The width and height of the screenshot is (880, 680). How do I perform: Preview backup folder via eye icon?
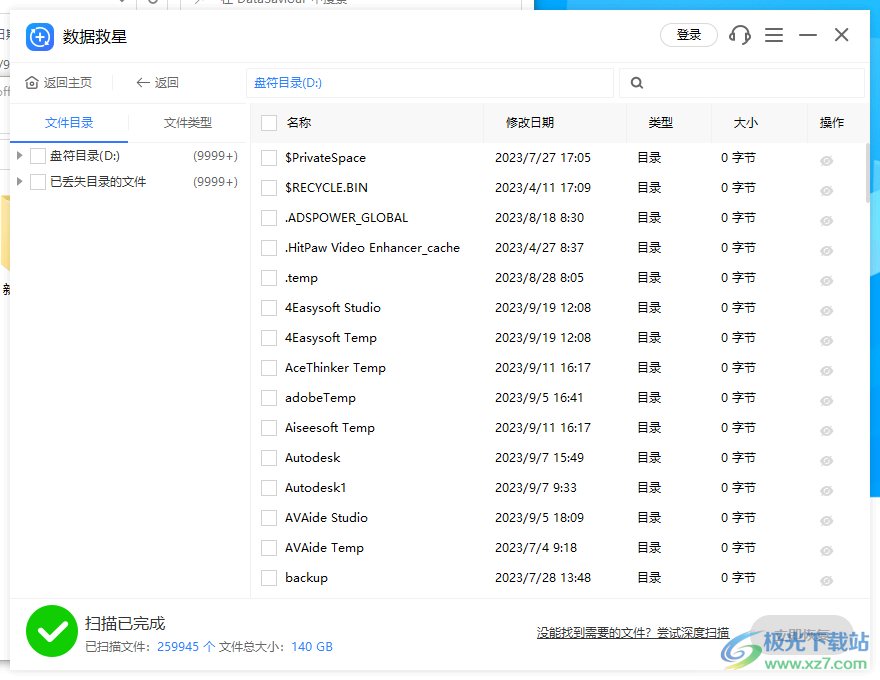tap(826, 580)
